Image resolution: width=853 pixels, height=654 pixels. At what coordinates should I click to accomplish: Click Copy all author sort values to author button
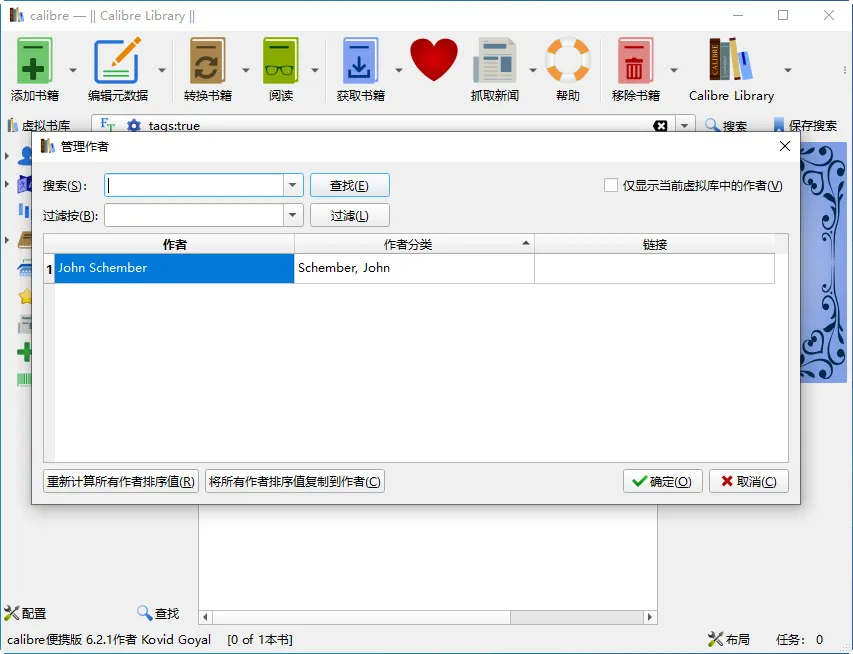coord(295,482)
